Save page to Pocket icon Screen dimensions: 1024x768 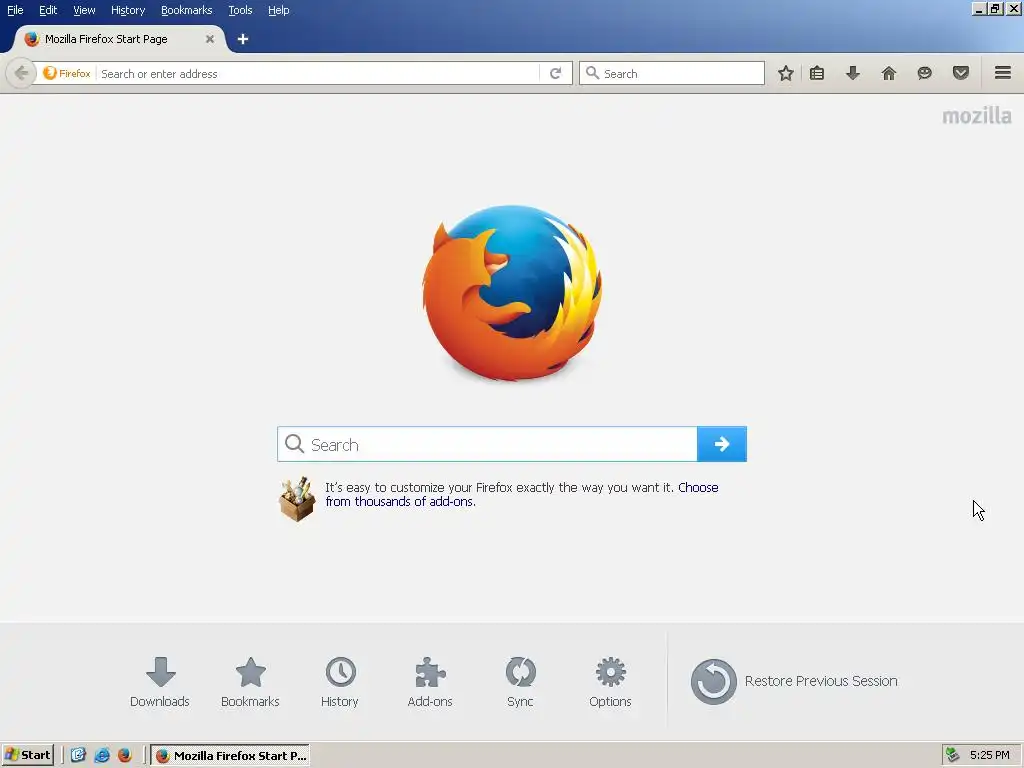961,73
